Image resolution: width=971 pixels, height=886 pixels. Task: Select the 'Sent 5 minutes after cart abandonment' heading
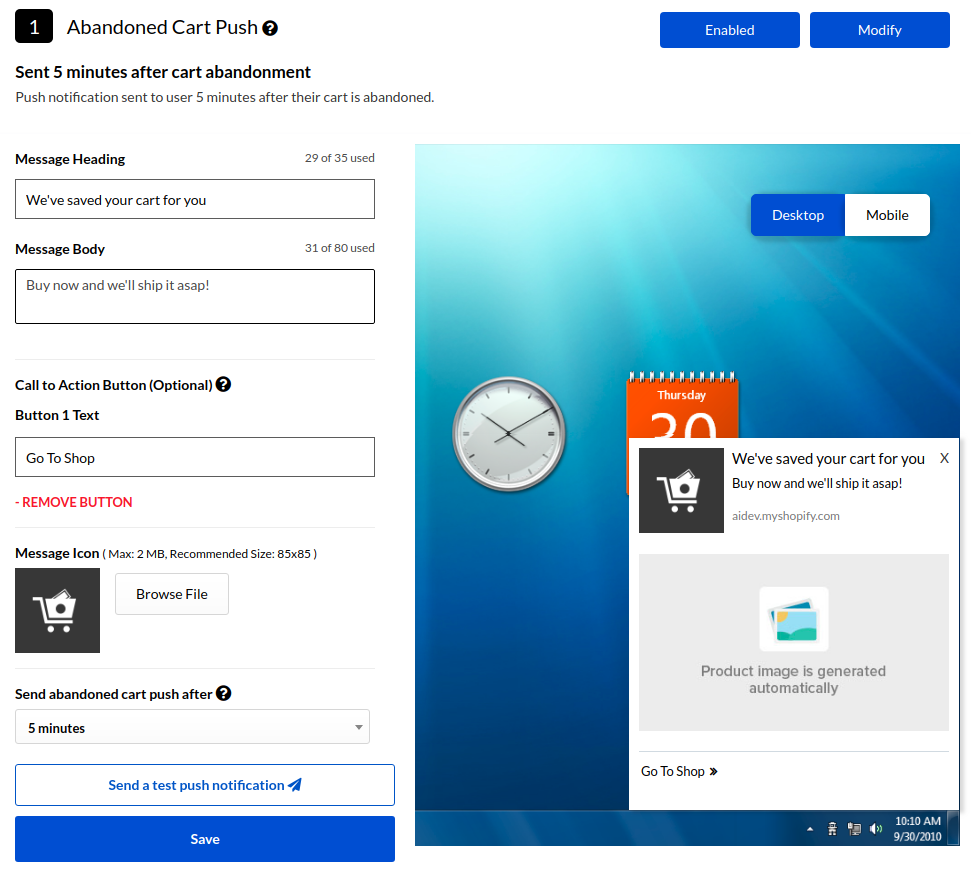click(163, 72)
